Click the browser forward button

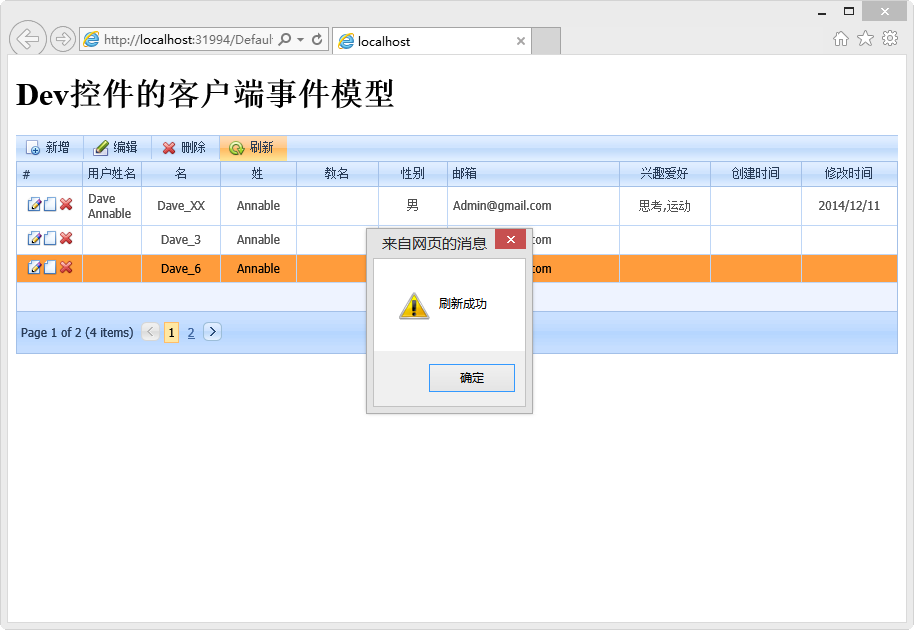[62, 40]
